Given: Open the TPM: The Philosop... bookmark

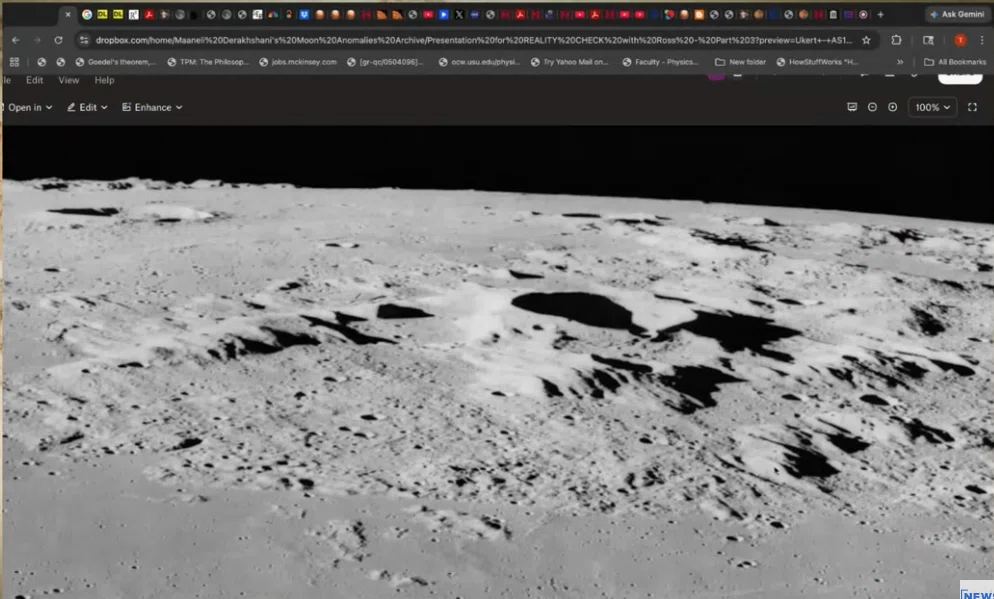Looking at the screenshot, I should pyautogui.click(x=209, y=62).
